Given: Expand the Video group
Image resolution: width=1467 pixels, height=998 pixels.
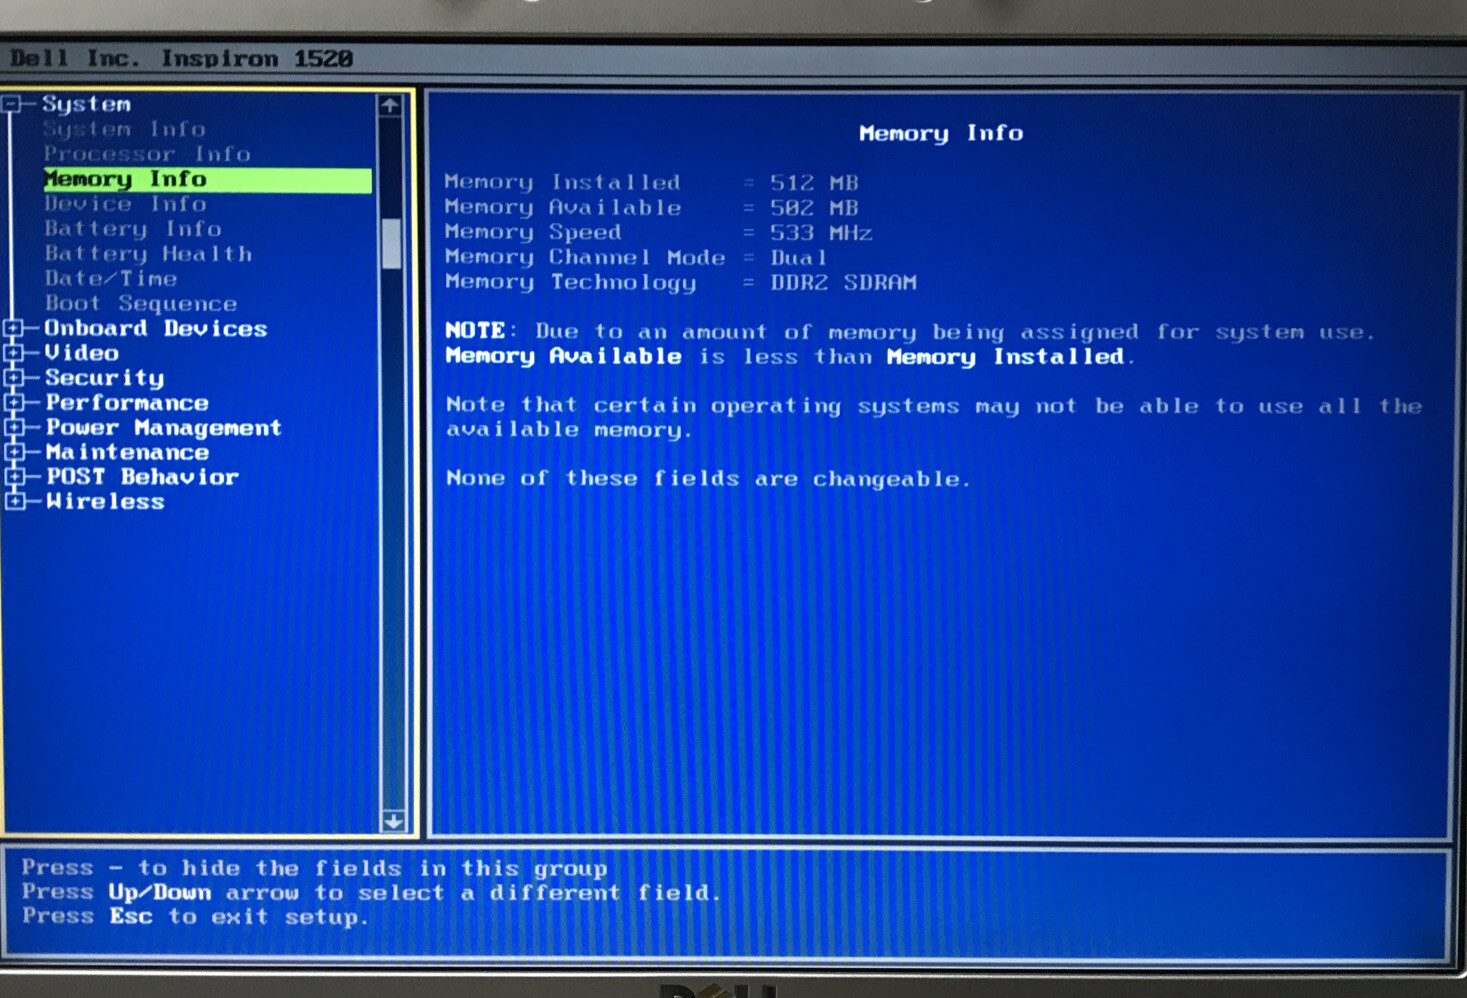Looking at the screenshot, I should click(x=13, y=353).
